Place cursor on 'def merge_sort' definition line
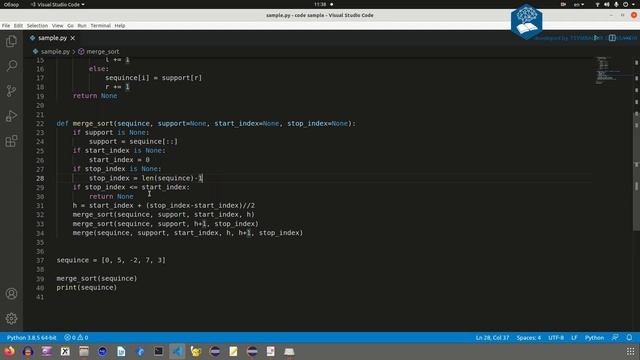Image resolution: width=640 pixels, height=360 pixels. (x=206, y=123)
